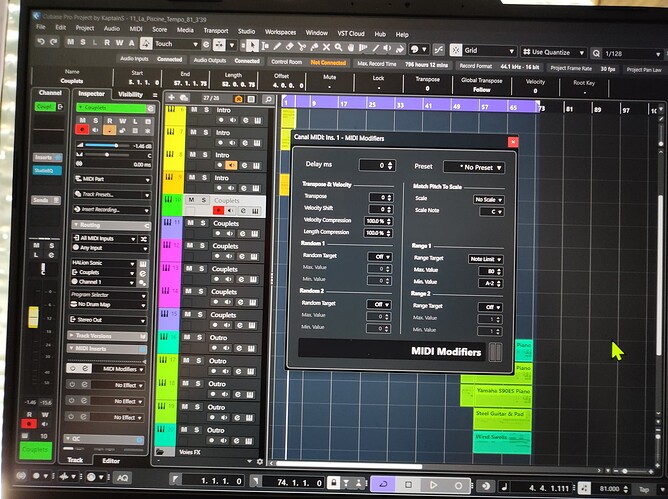The image size is (668, 499).
Task: Select the Play speaker tool
Action: (387, 49)
